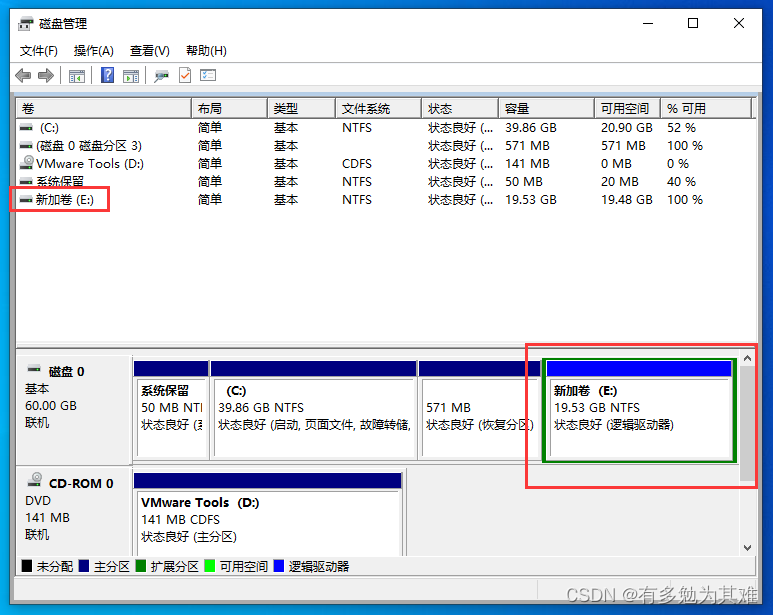
Task: Select the VMware Tools (D:) 141 MB CDFS block
Action: point(268,515)
